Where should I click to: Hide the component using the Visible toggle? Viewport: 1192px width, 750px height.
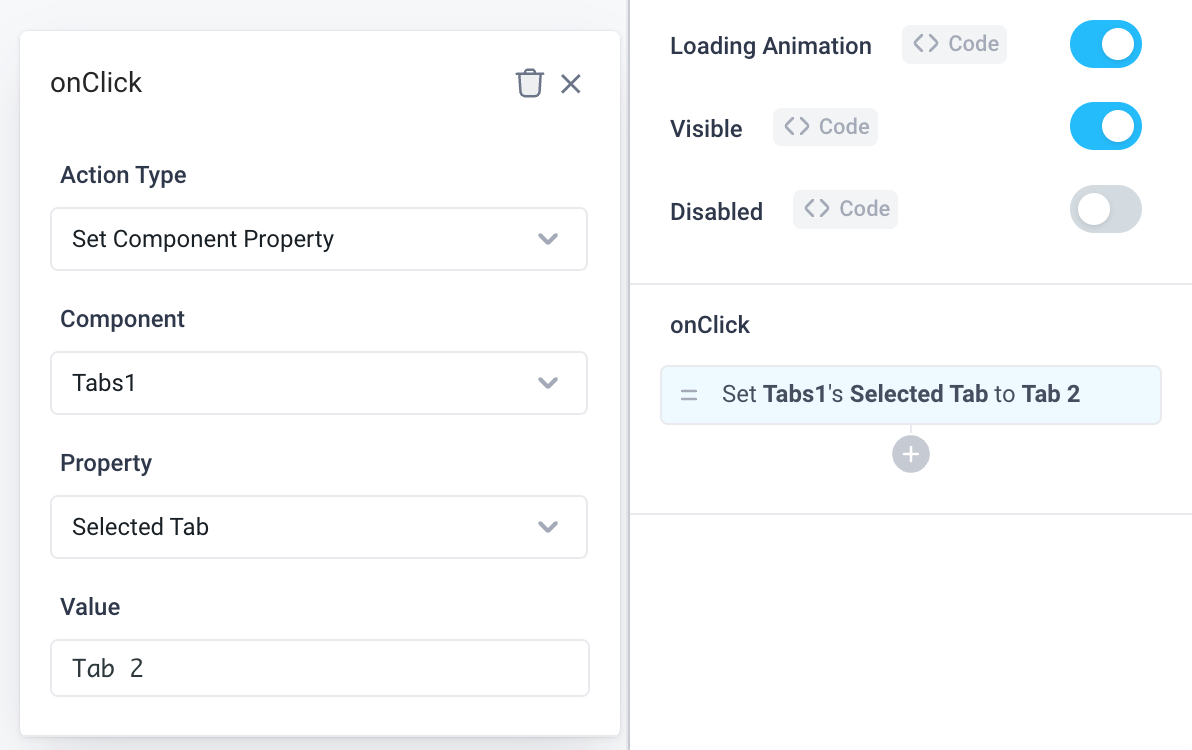pos(1105,126)
